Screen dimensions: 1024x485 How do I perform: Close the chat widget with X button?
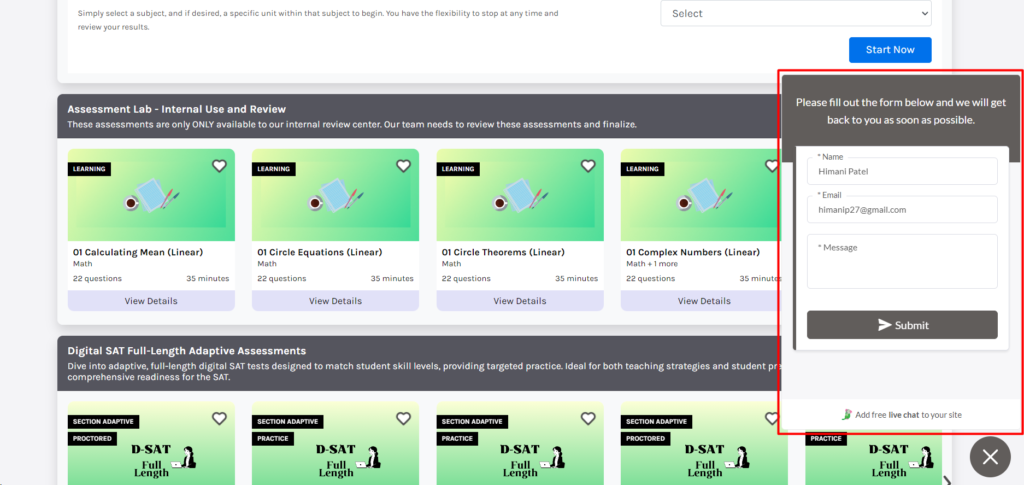coord(989,457)
